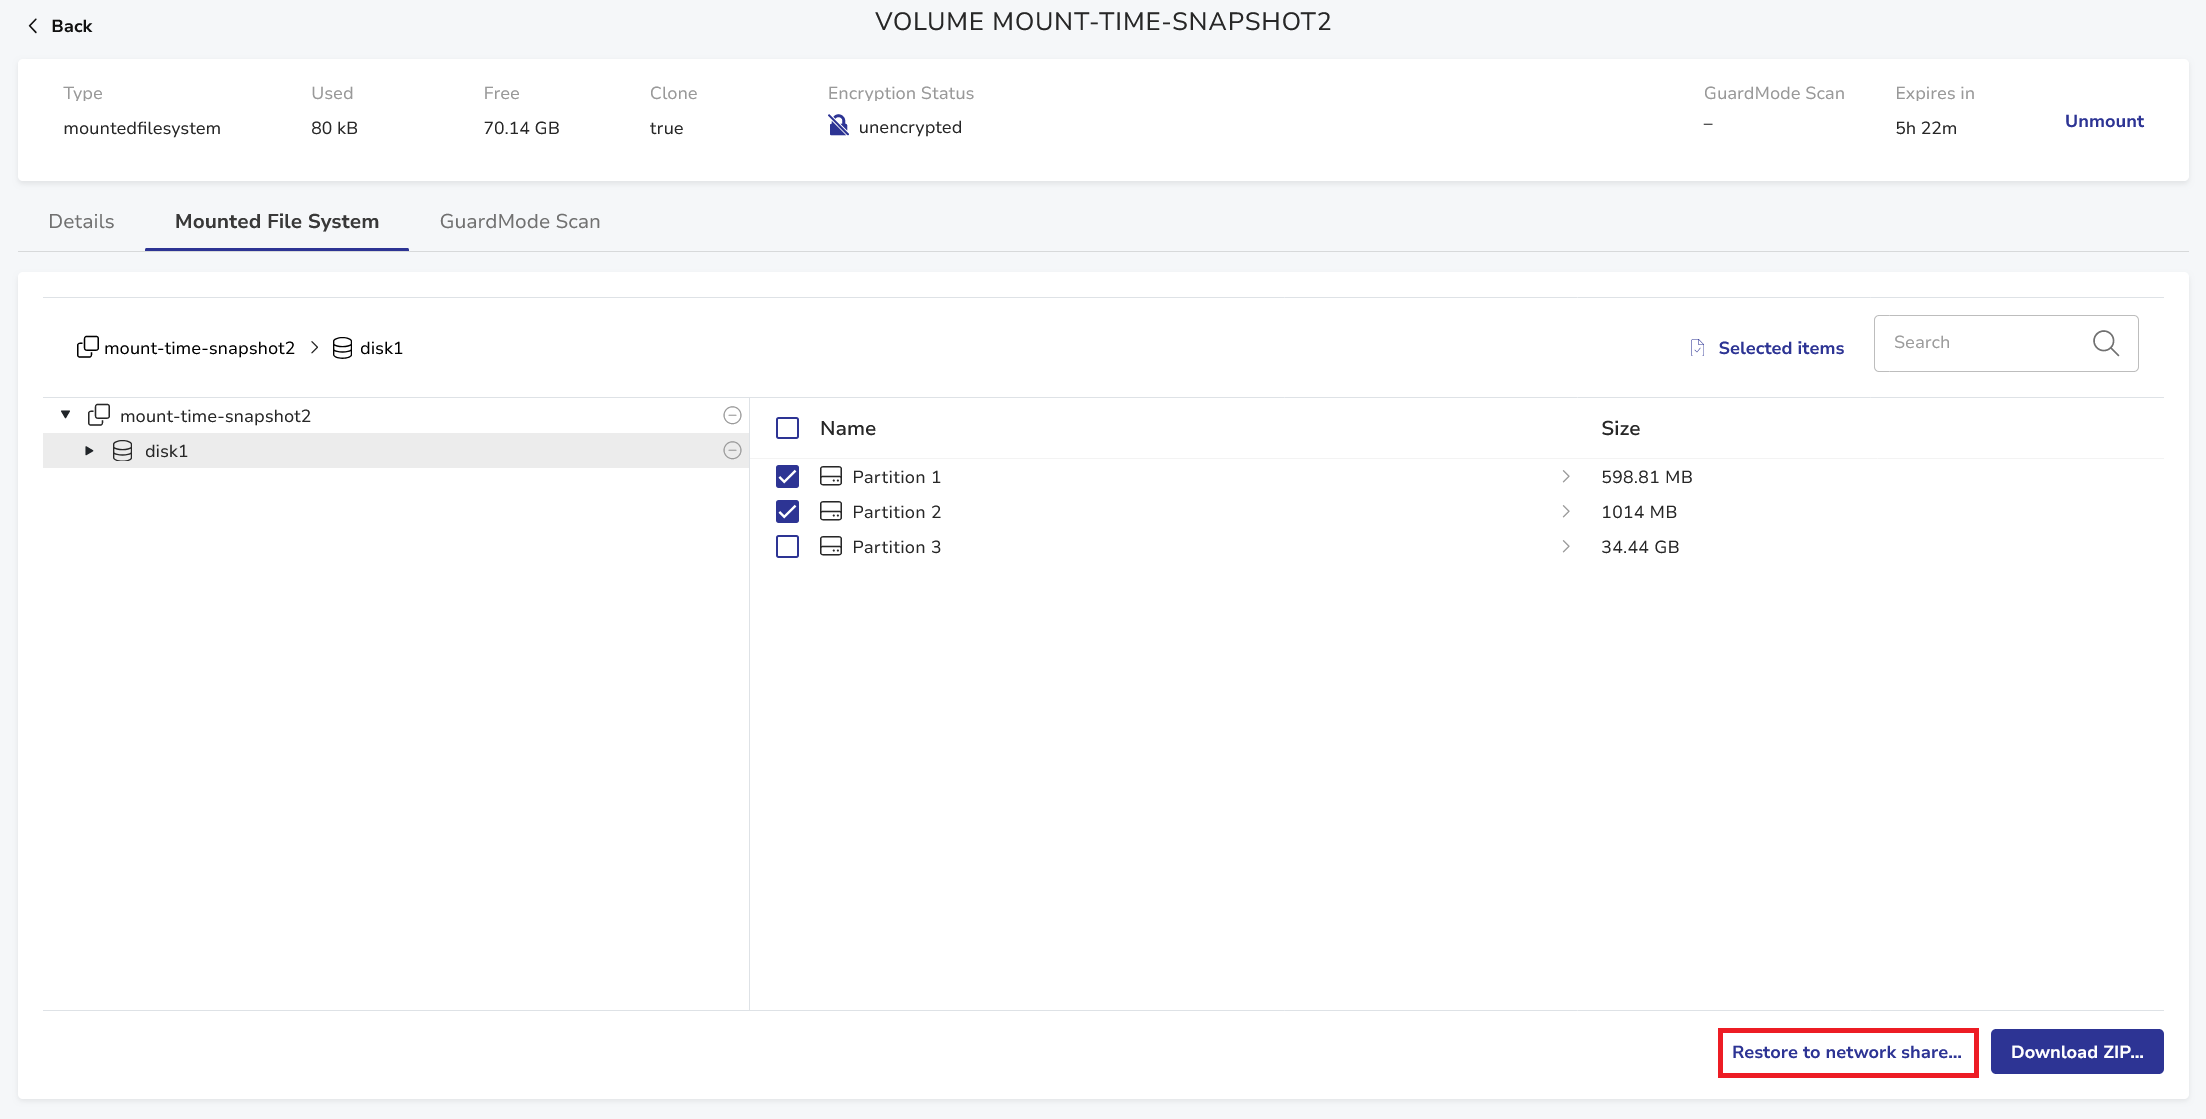2206x1119 pixels.
Task: Click the unencrypted lock icon
Action: pos(838,126)
